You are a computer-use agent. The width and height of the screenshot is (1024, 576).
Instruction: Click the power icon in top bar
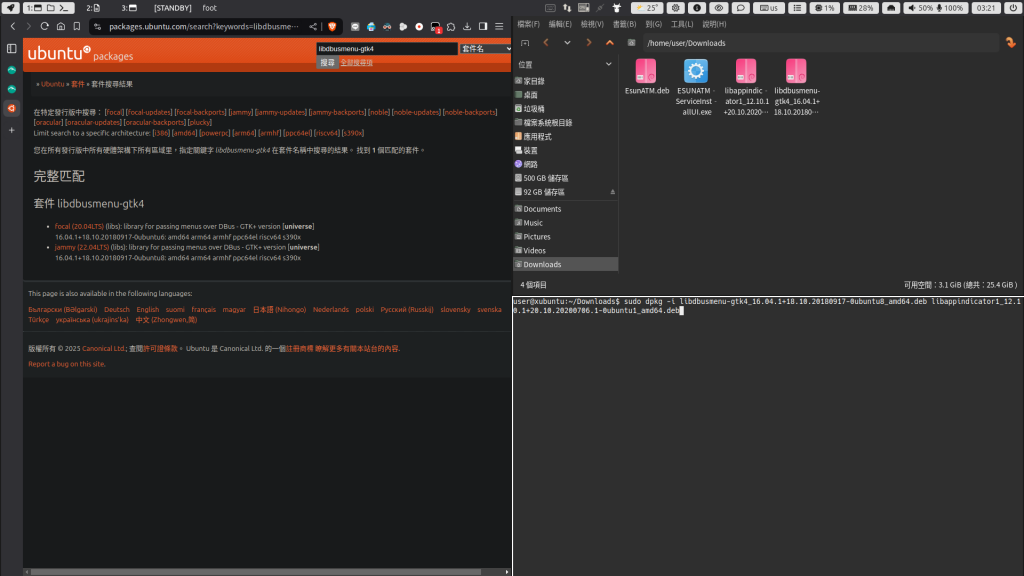(x=1013, y=8)
